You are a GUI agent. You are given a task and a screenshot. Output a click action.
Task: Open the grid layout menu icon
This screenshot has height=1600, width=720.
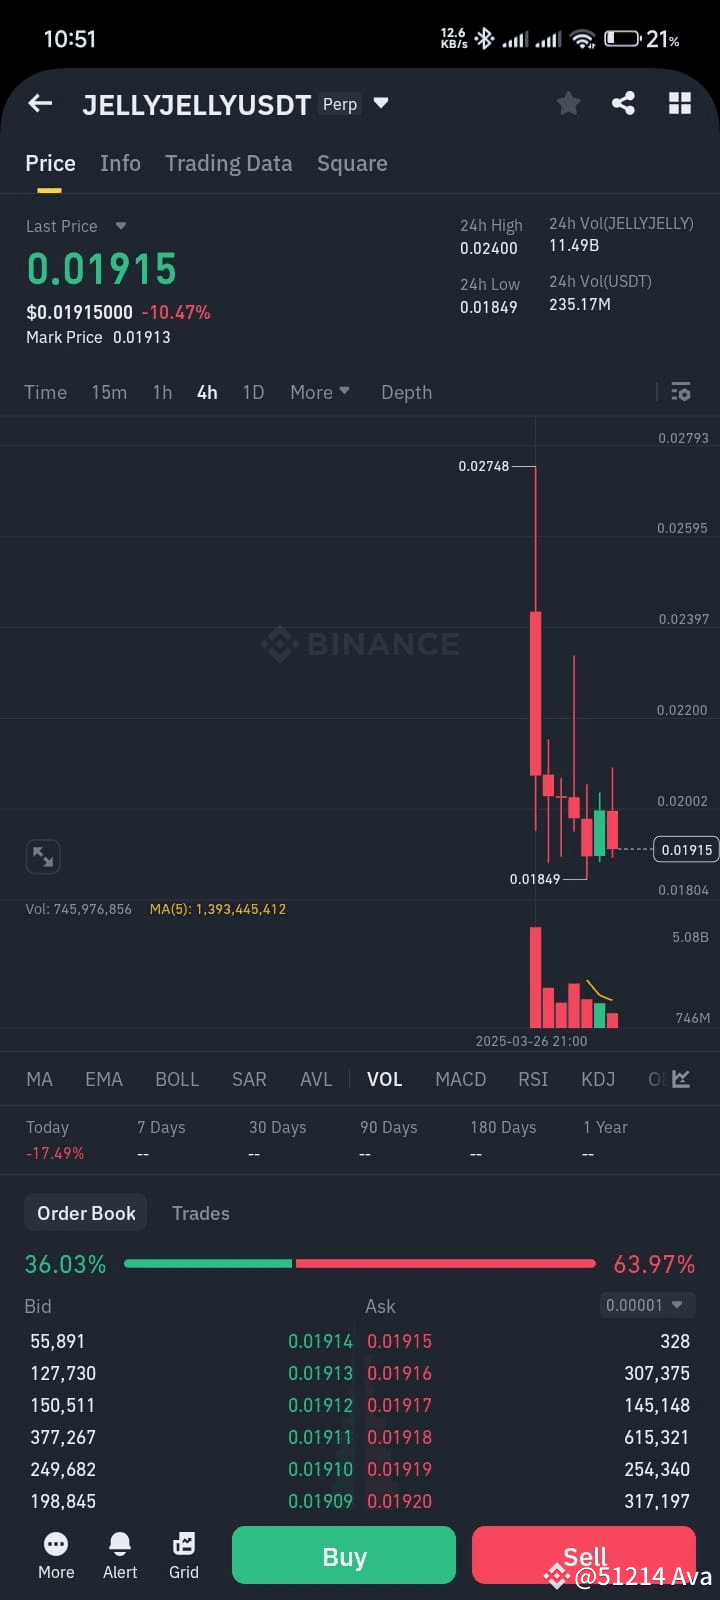[680, 103]
